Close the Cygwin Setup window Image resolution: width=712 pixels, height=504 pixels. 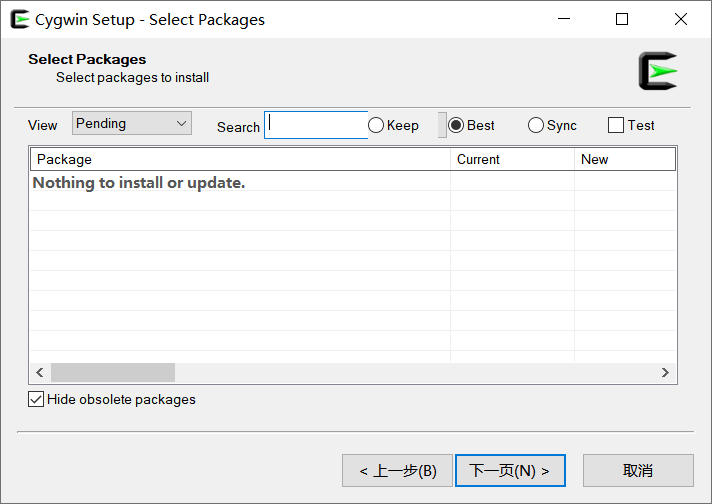681,19
